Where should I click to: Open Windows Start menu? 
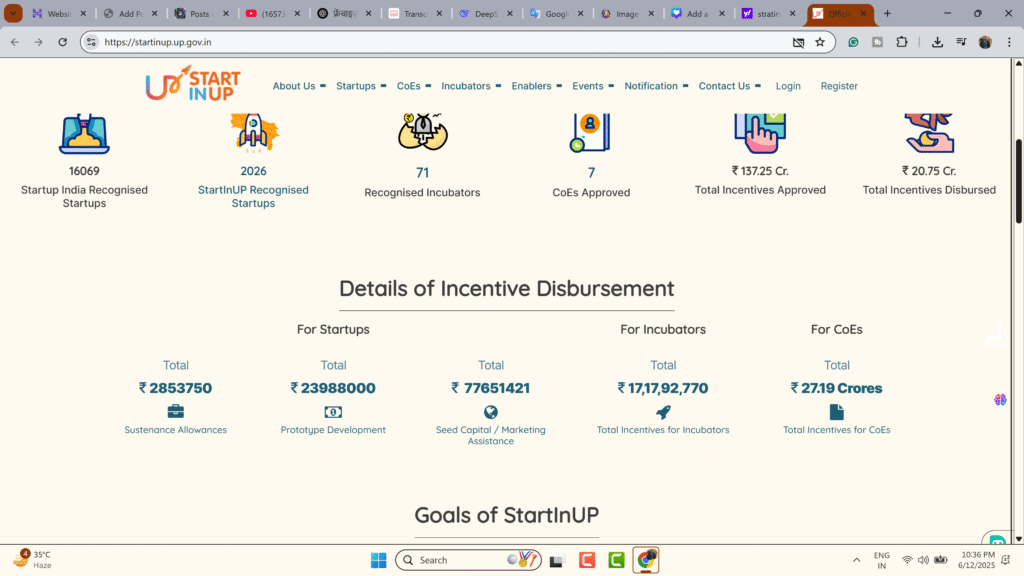379,560
